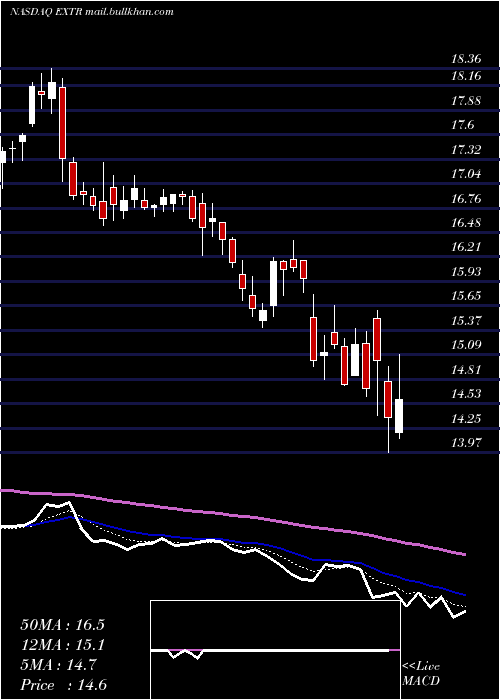The height and width of the screenshot is (700, 500).
Task: Click the 17.04 price axis label
Action: pyautogui.click(x=466, y=174)
